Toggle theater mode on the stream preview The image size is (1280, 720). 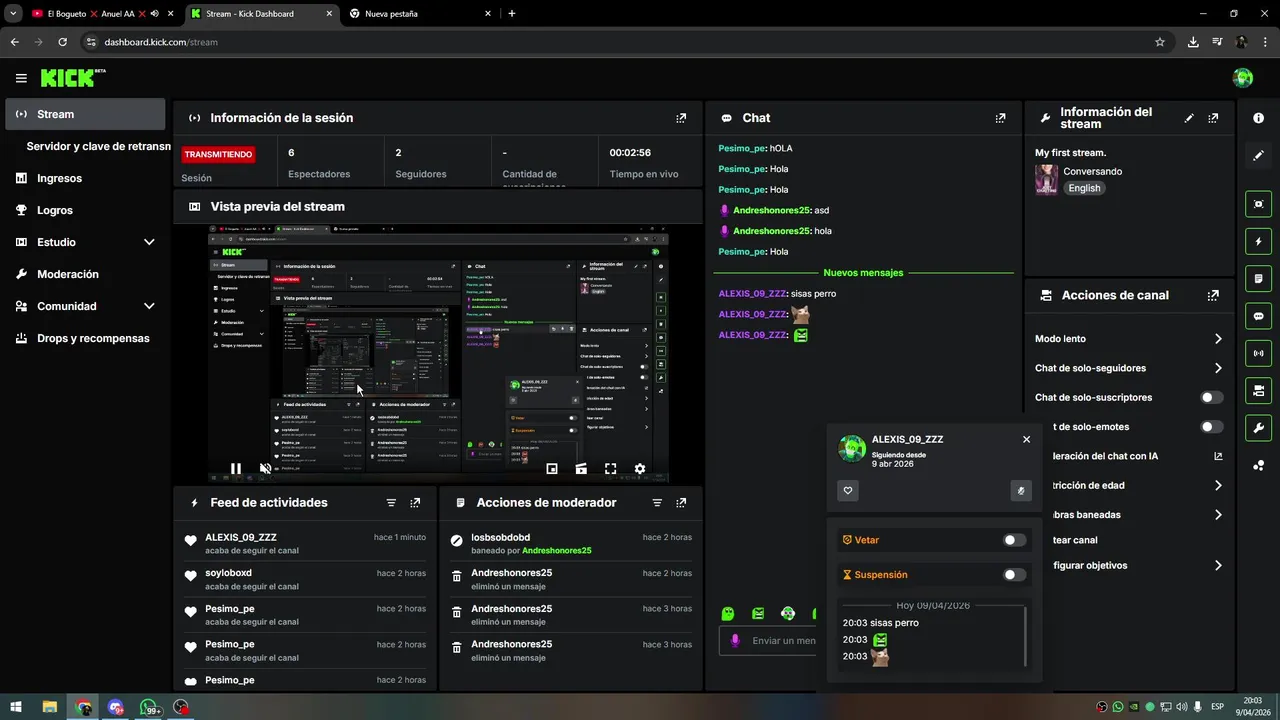pyautogui.click(x=581, y=468)
